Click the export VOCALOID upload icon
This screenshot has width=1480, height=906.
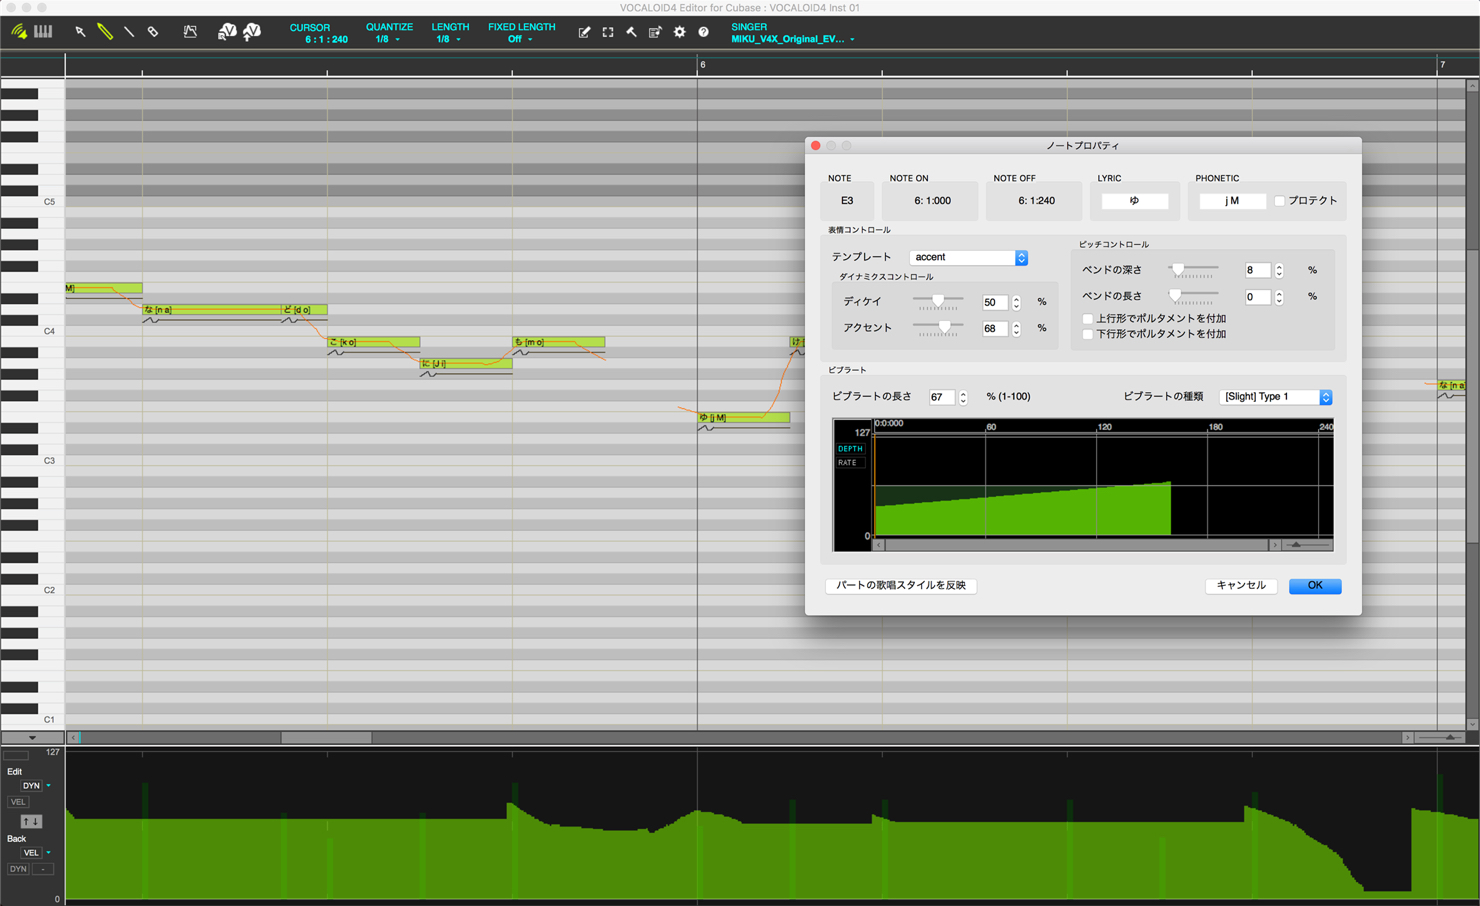252,32
